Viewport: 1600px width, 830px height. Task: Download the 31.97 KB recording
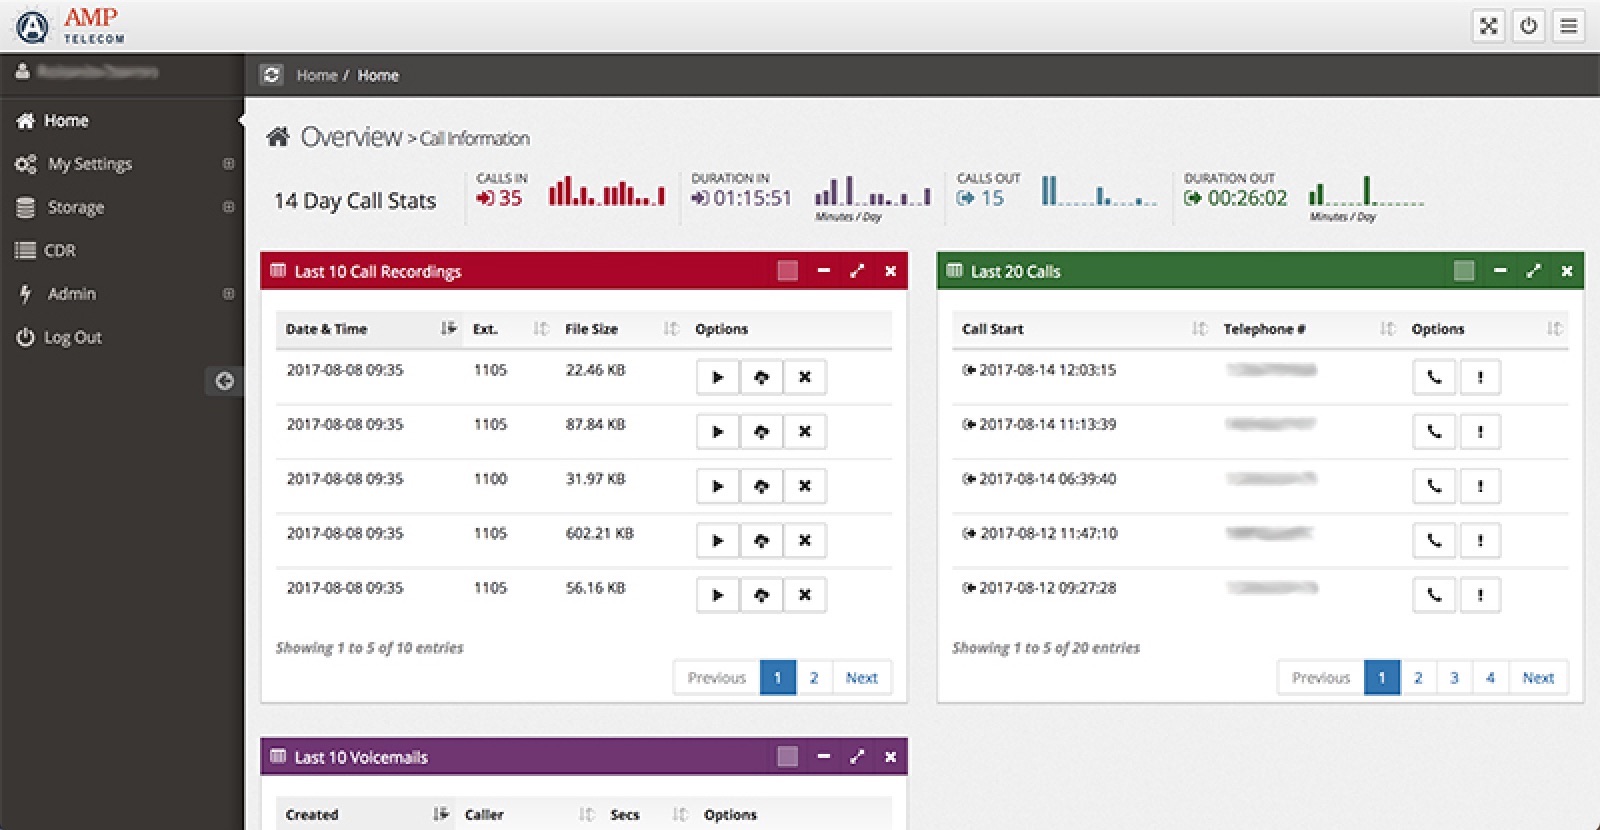(x=761, y=486)
